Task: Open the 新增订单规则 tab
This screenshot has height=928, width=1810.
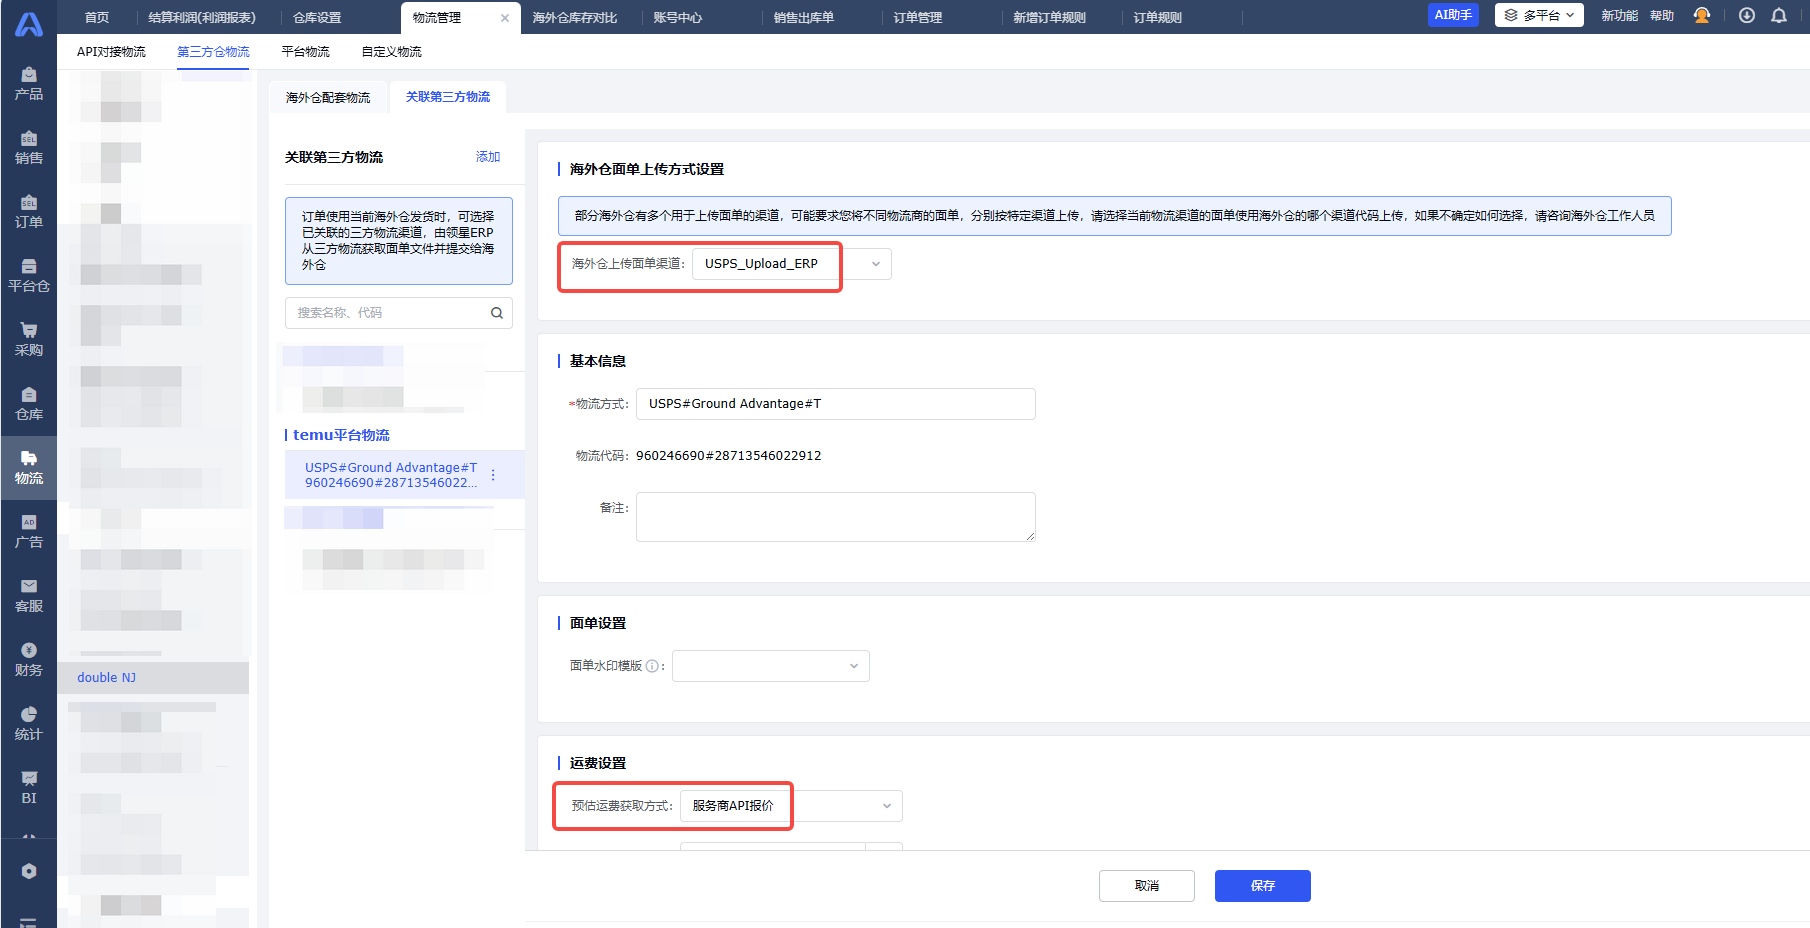Action: point(1050,18)
